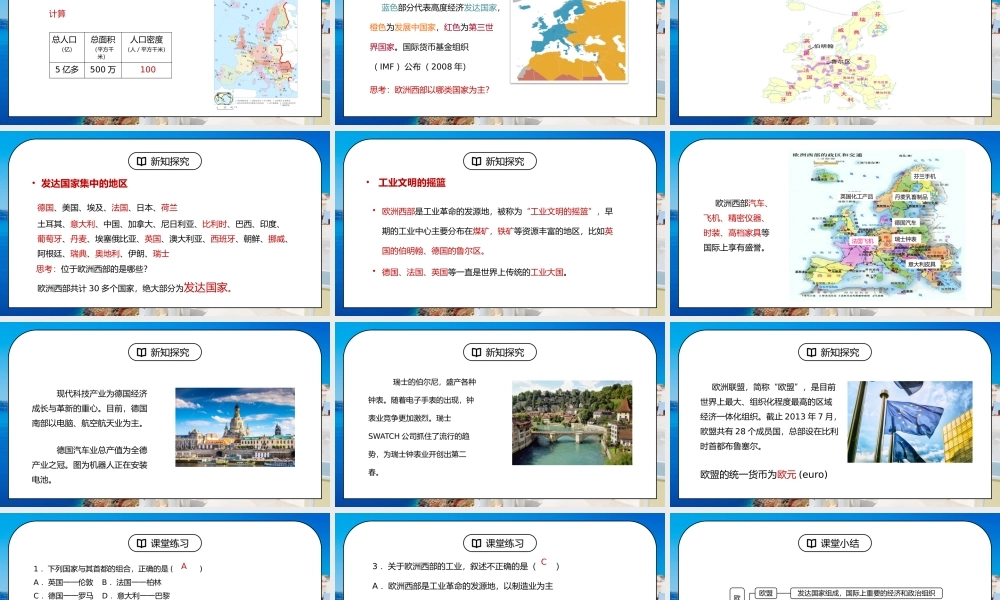Click the book icon beside 课堂小结
Image resolution: width=1000 pixels, height=600 pixels.
pos(811,543)
